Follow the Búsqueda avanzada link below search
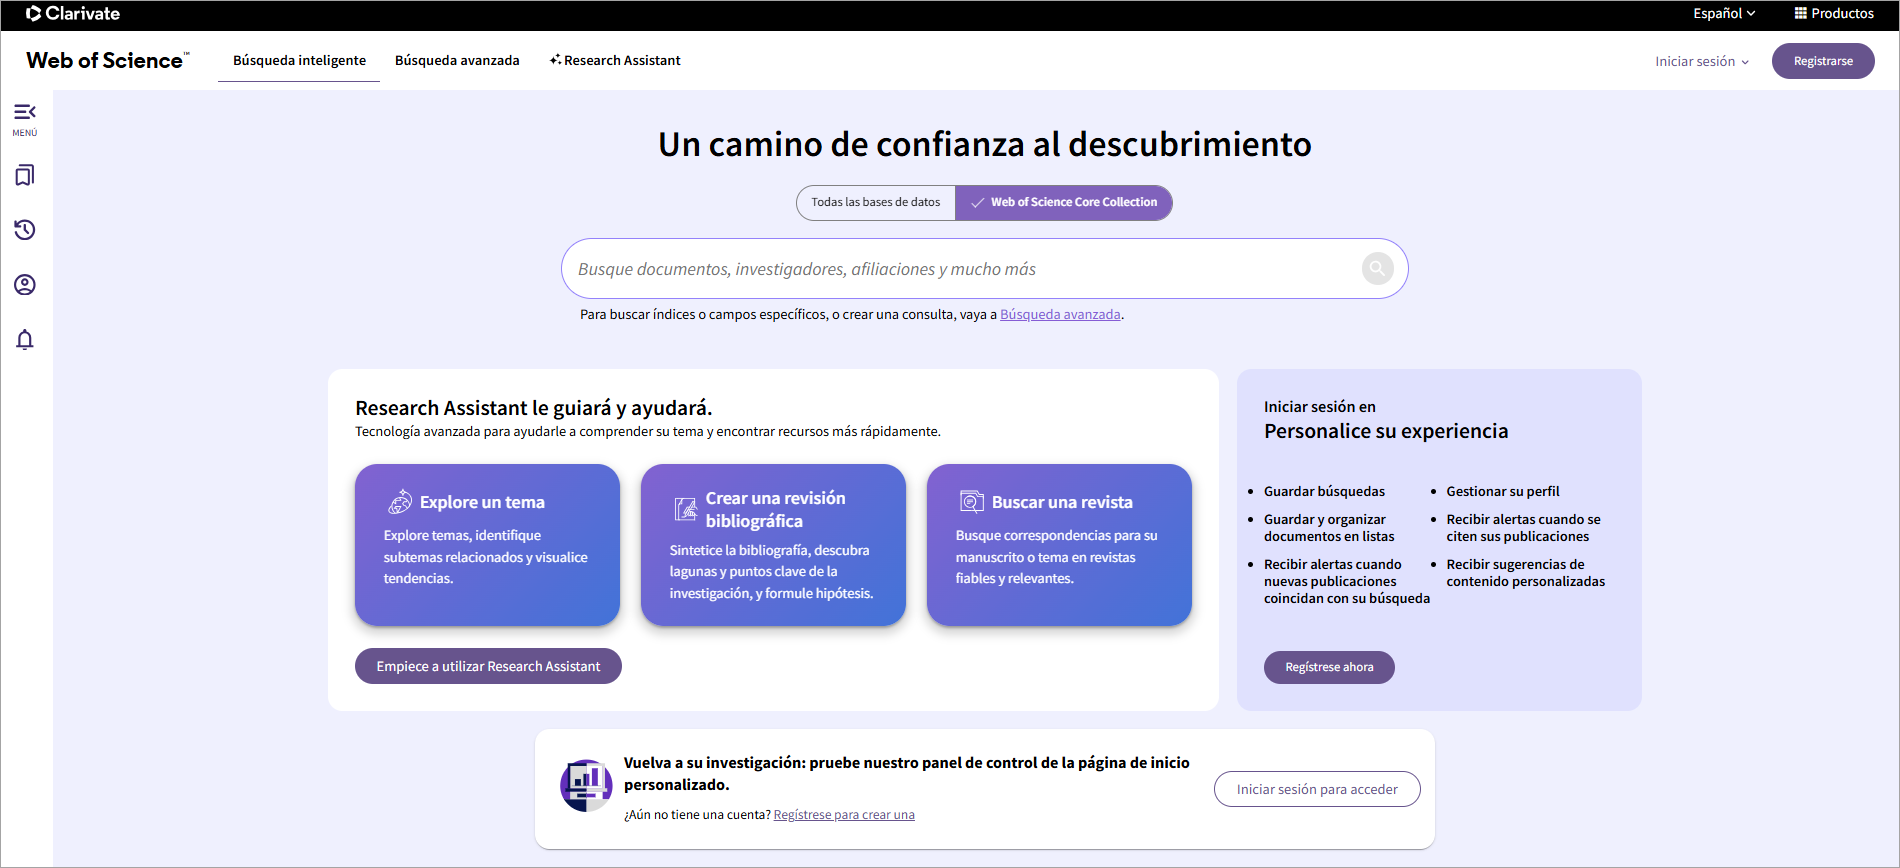 click(x=1060, y=314)
